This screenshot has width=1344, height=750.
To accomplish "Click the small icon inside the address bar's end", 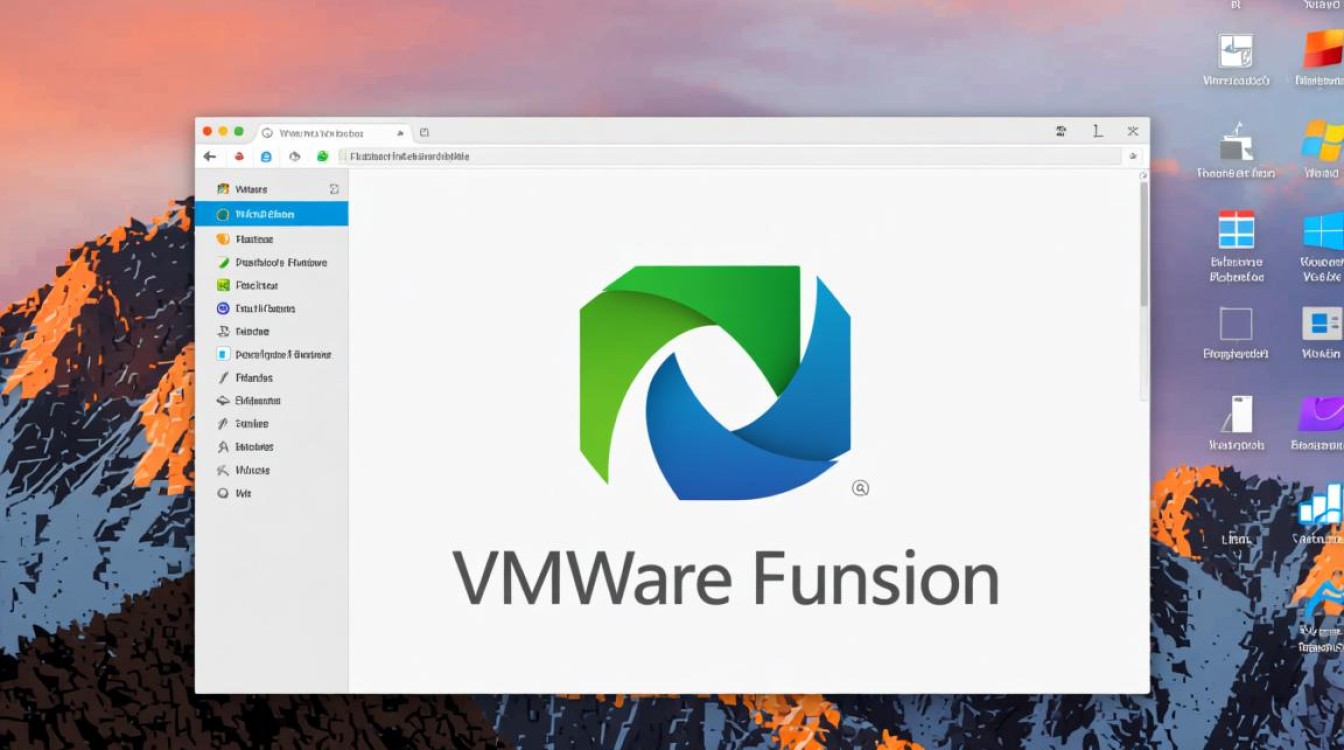I will [x=1133, y=156].
